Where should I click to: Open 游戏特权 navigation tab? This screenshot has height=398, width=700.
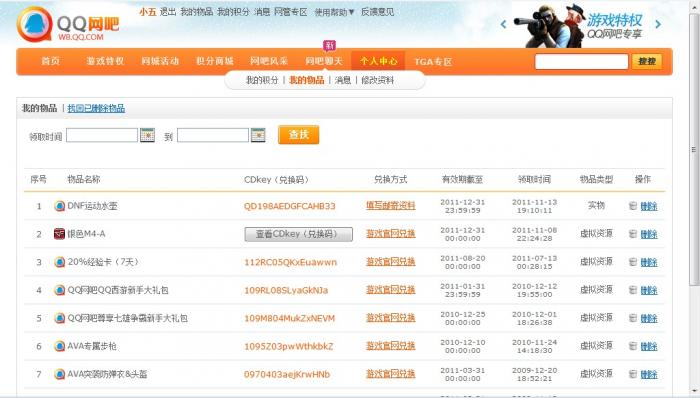click(105, 61)
